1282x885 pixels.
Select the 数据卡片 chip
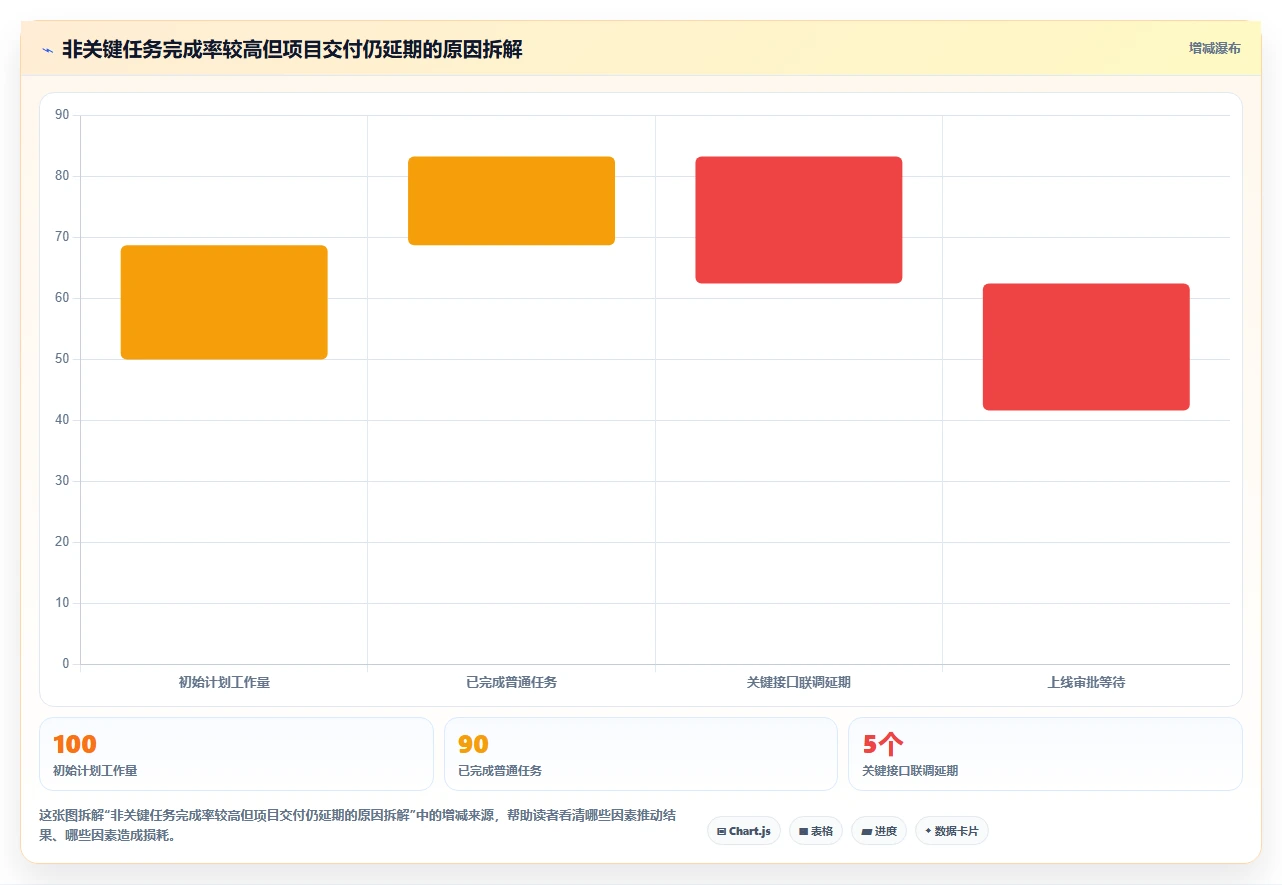952,831
